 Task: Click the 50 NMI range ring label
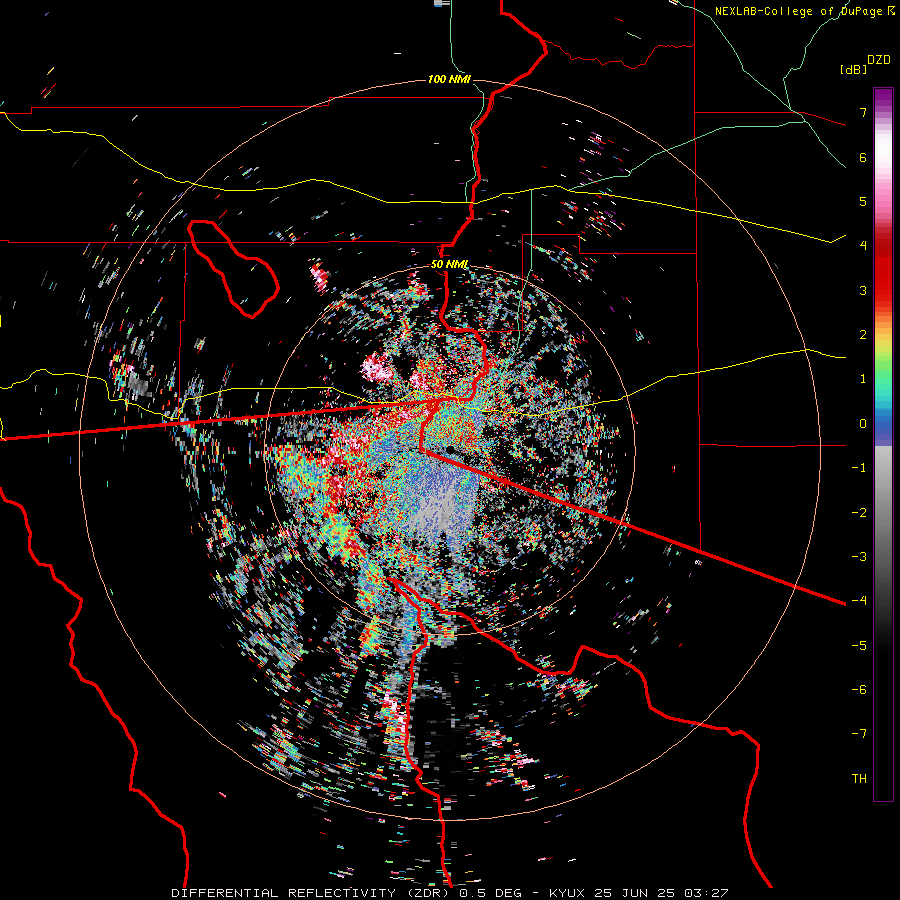pyautogui.click(x=449, y=264)
